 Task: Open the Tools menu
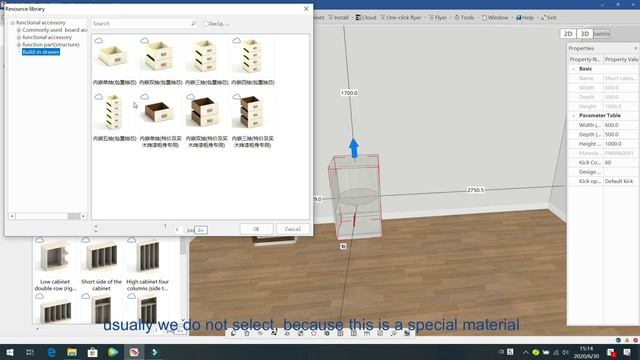coord(464,18)
